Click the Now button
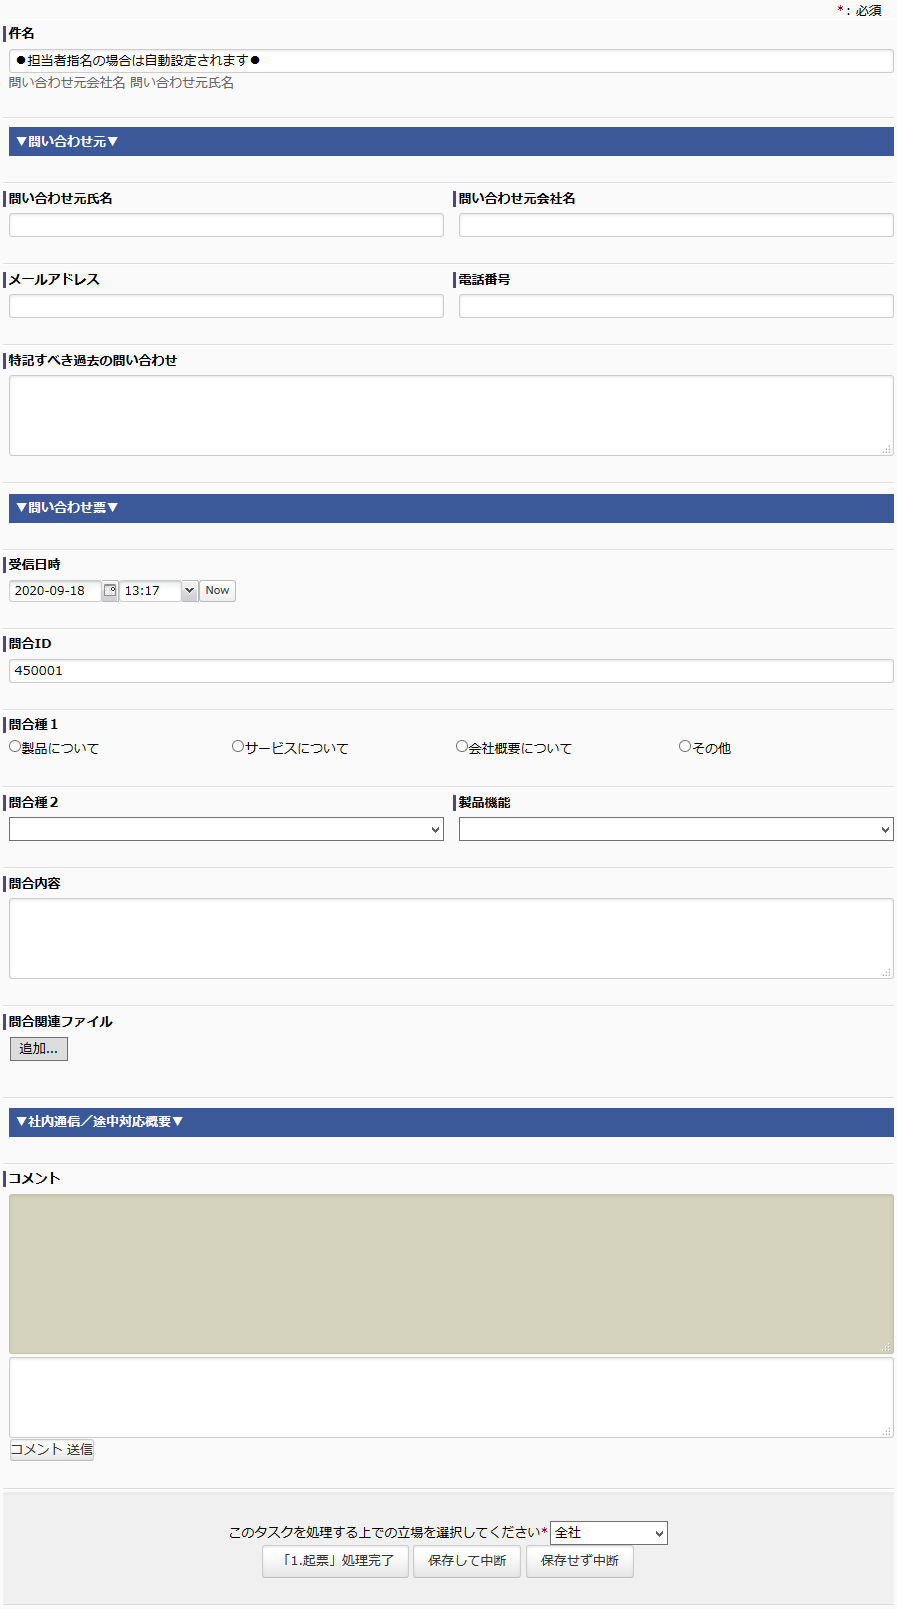Viewport: 897px width, 1609px height. coord(217,591)
